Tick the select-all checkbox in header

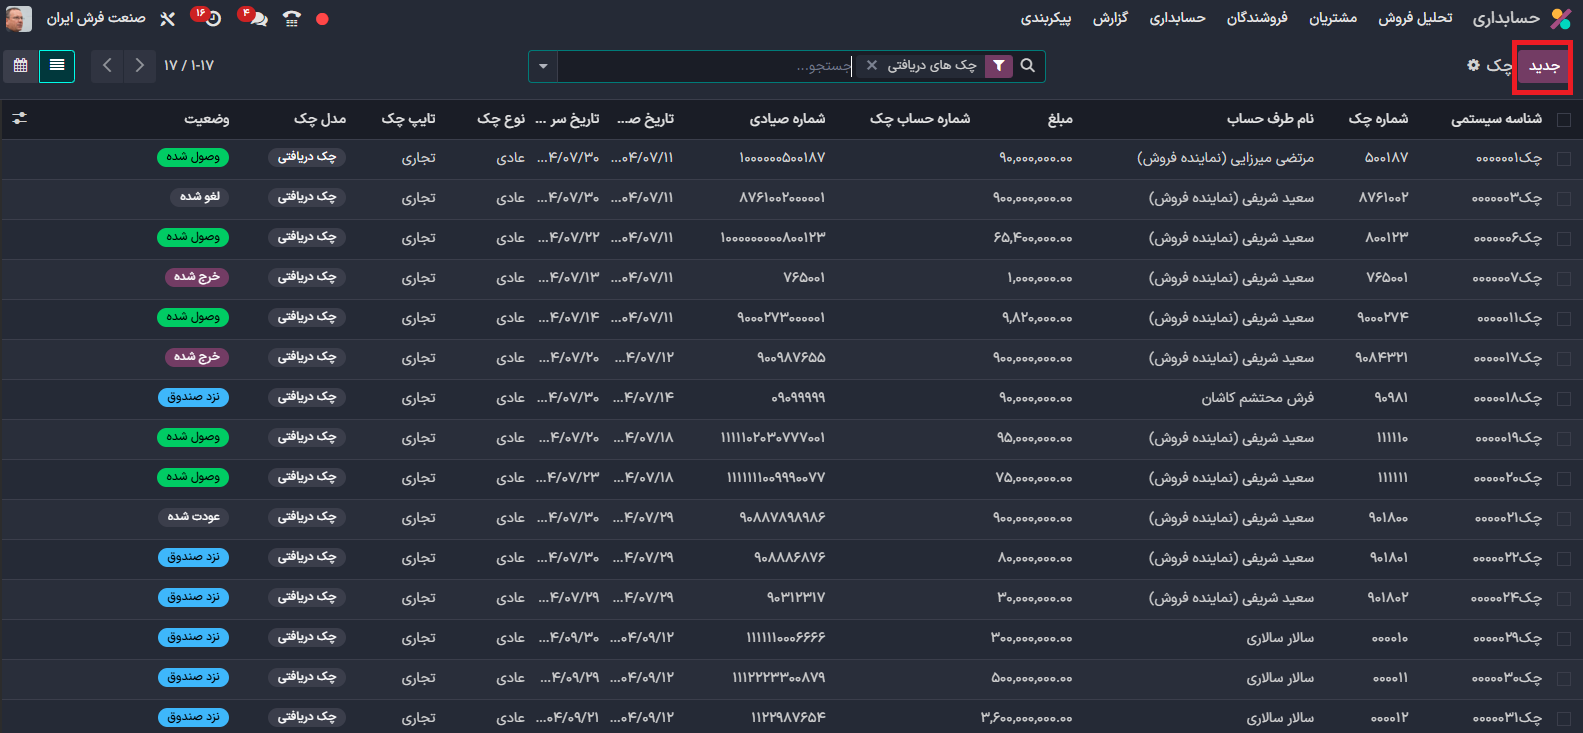tap(1564, 119)
